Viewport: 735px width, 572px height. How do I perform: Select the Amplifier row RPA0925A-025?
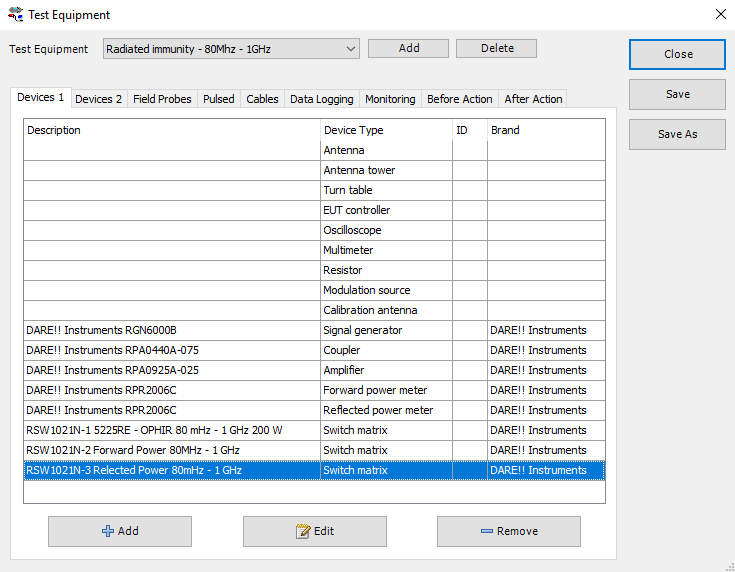[x=170, y=370]
